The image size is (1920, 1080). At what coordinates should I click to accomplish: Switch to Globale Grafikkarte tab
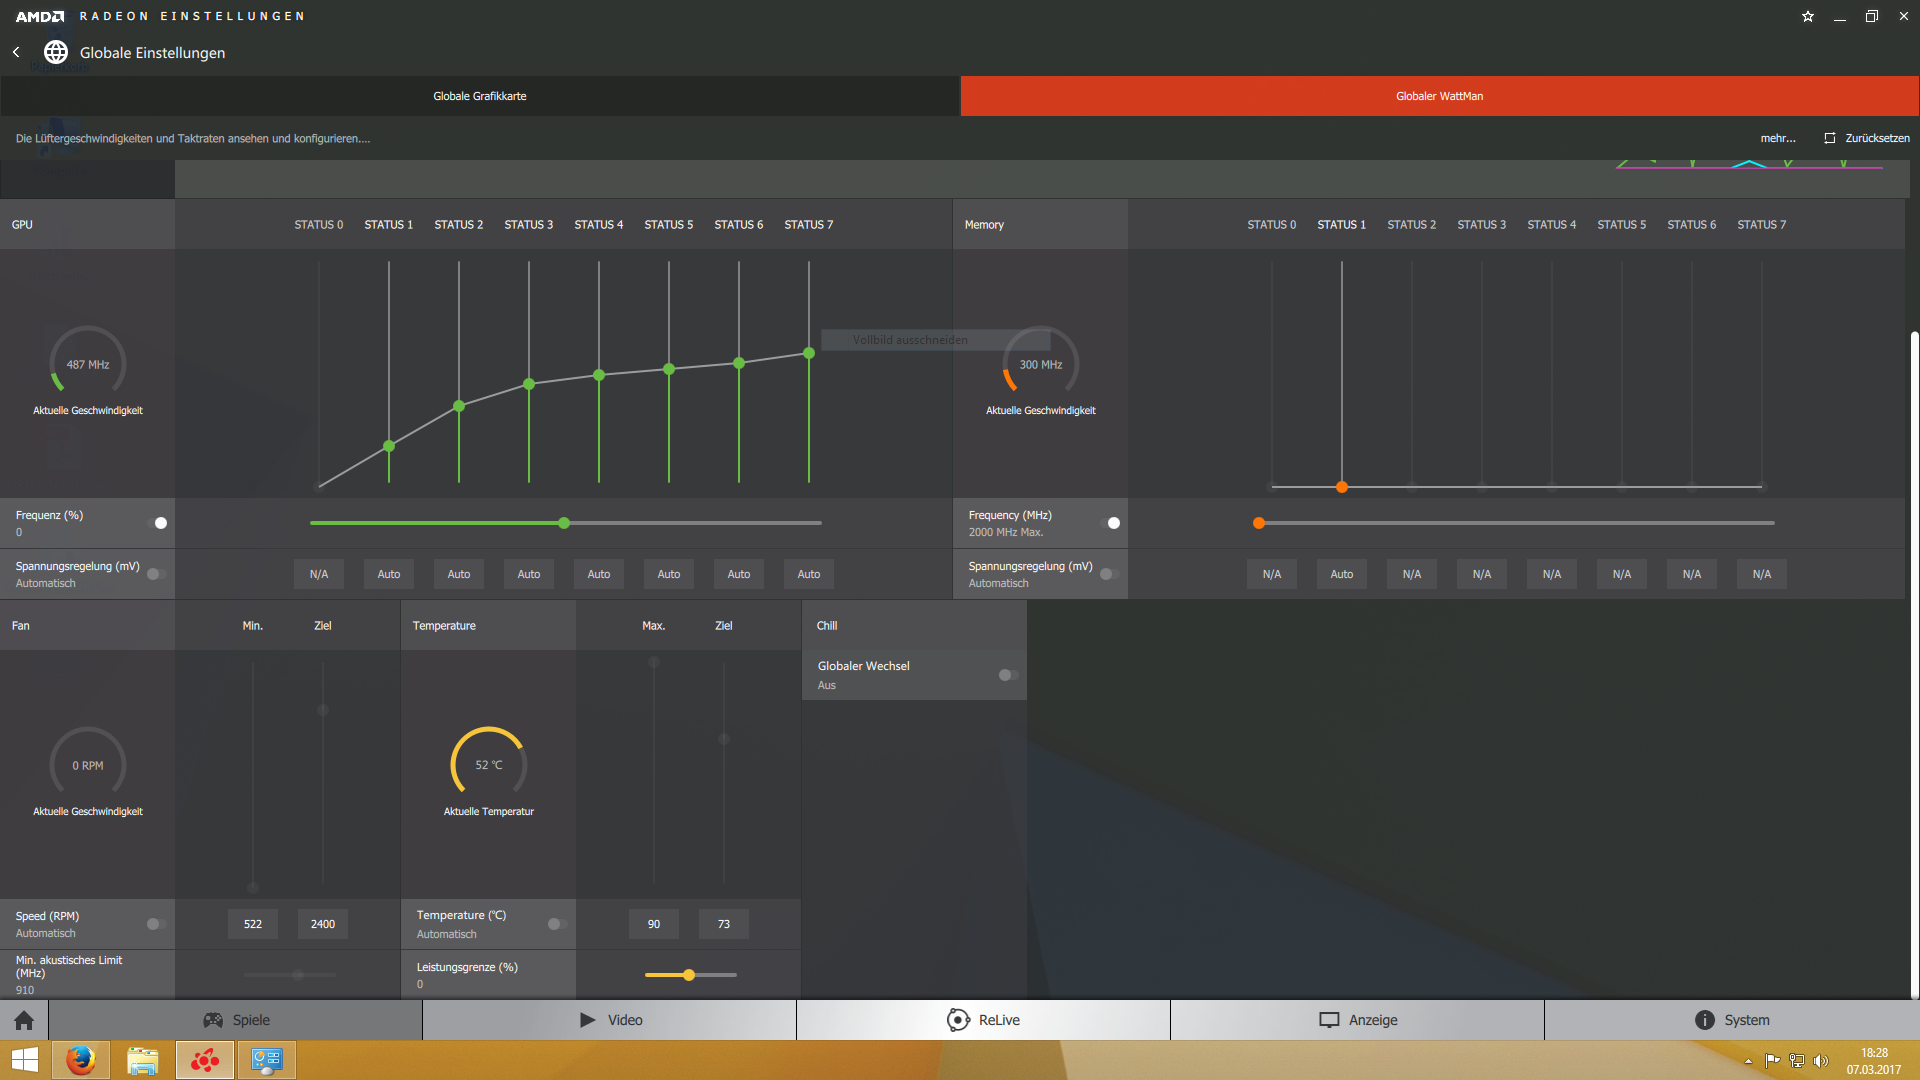coord(480,96)
